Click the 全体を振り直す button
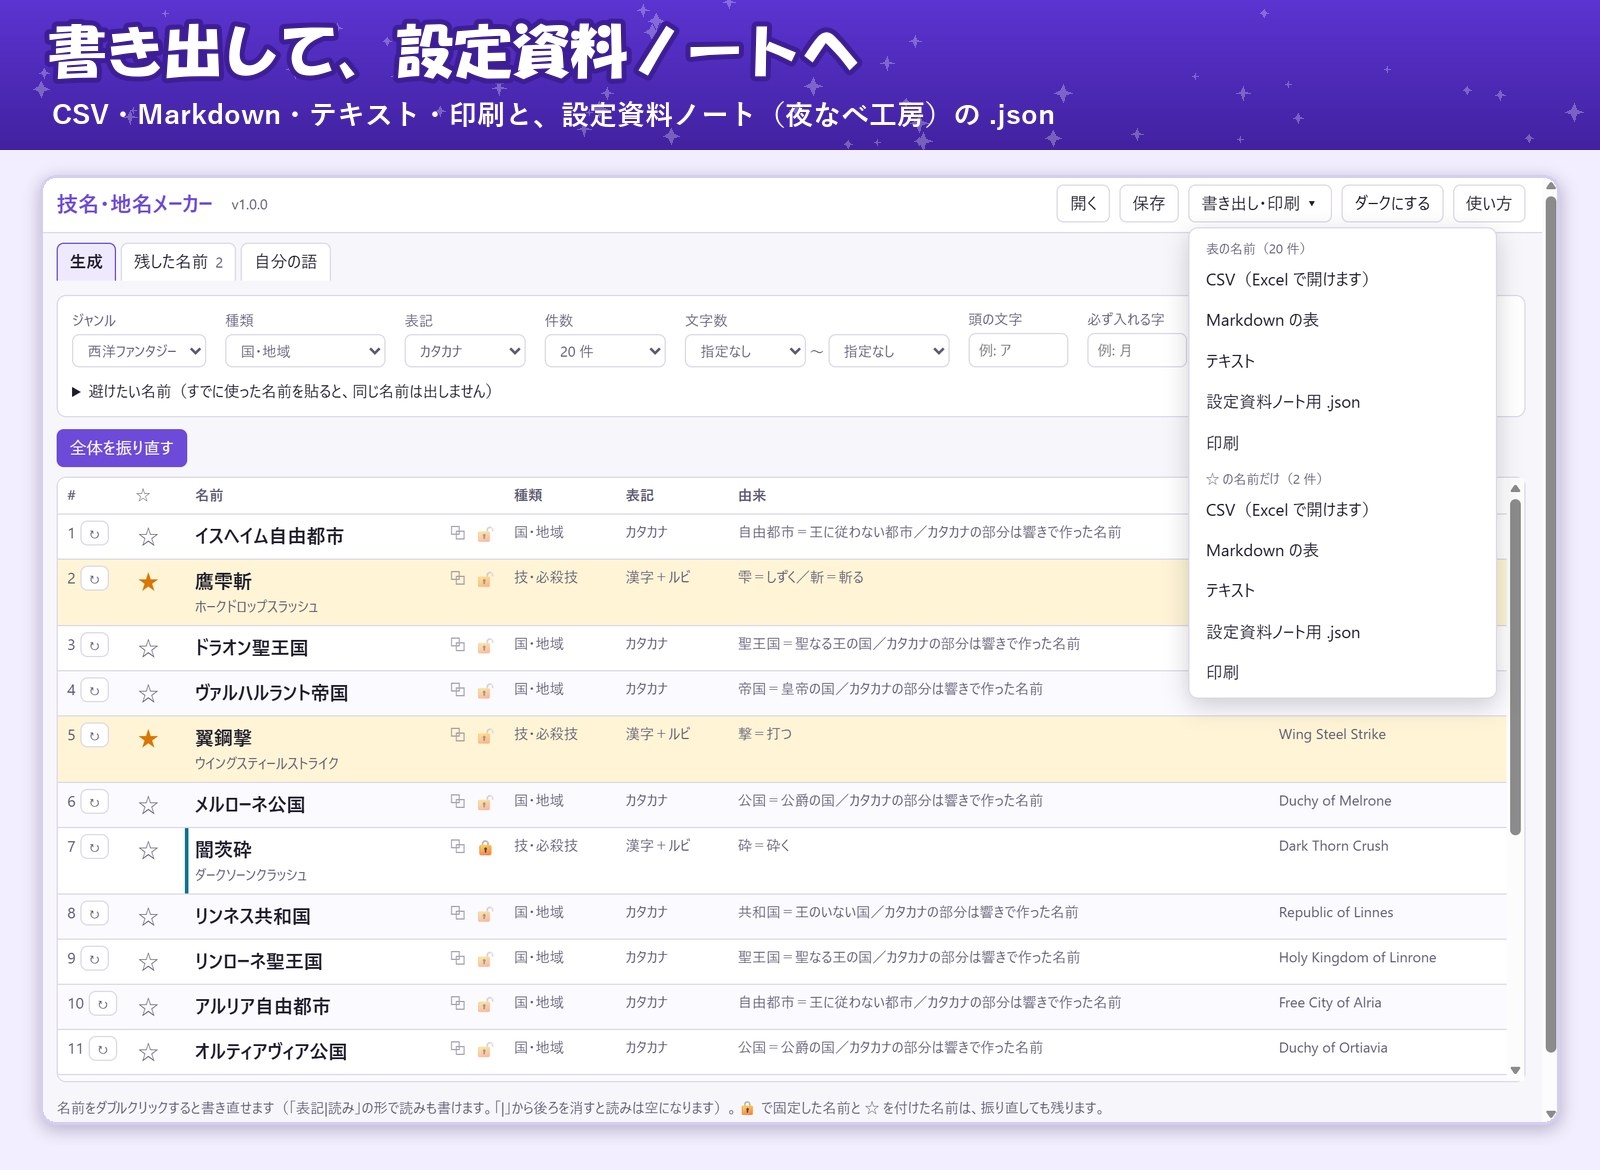 point(122,448)
